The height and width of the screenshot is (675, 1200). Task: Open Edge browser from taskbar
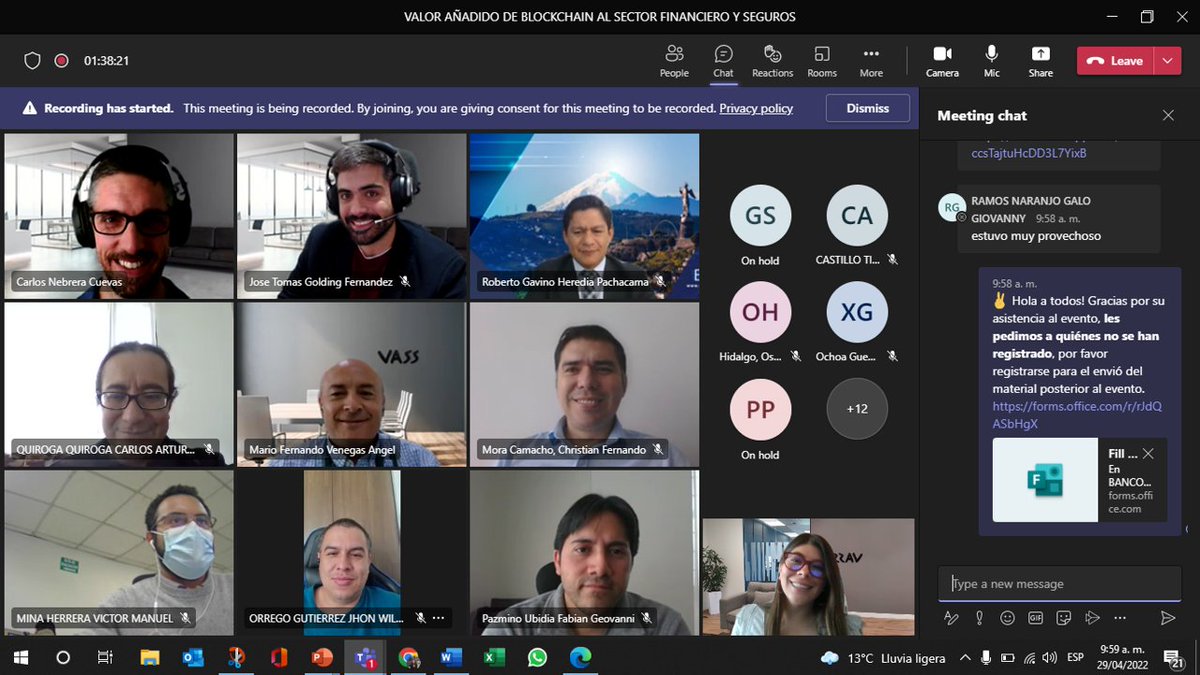click(580, 657)
